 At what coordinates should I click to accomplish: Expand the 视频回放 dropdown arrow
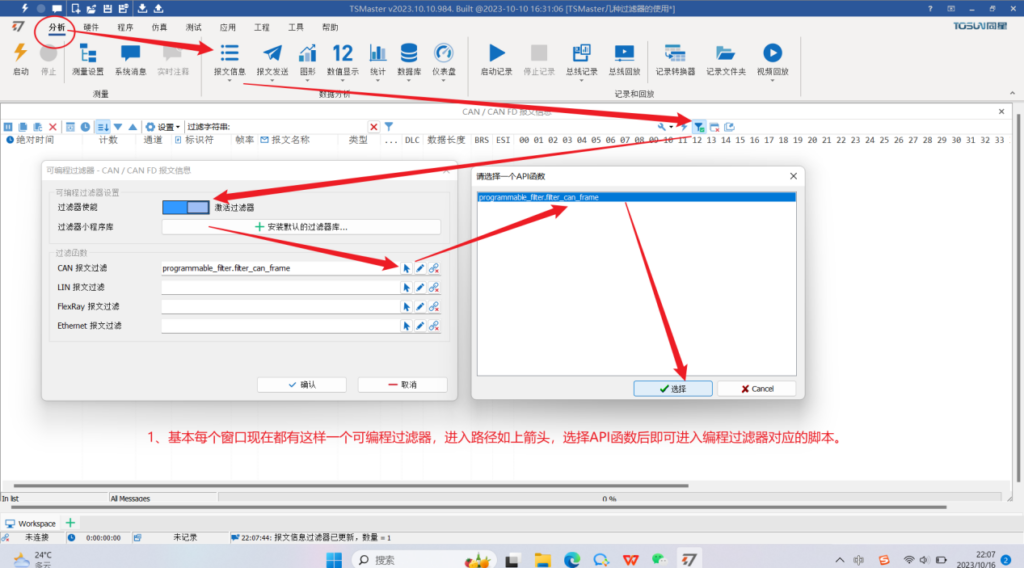tap(772, 83)
